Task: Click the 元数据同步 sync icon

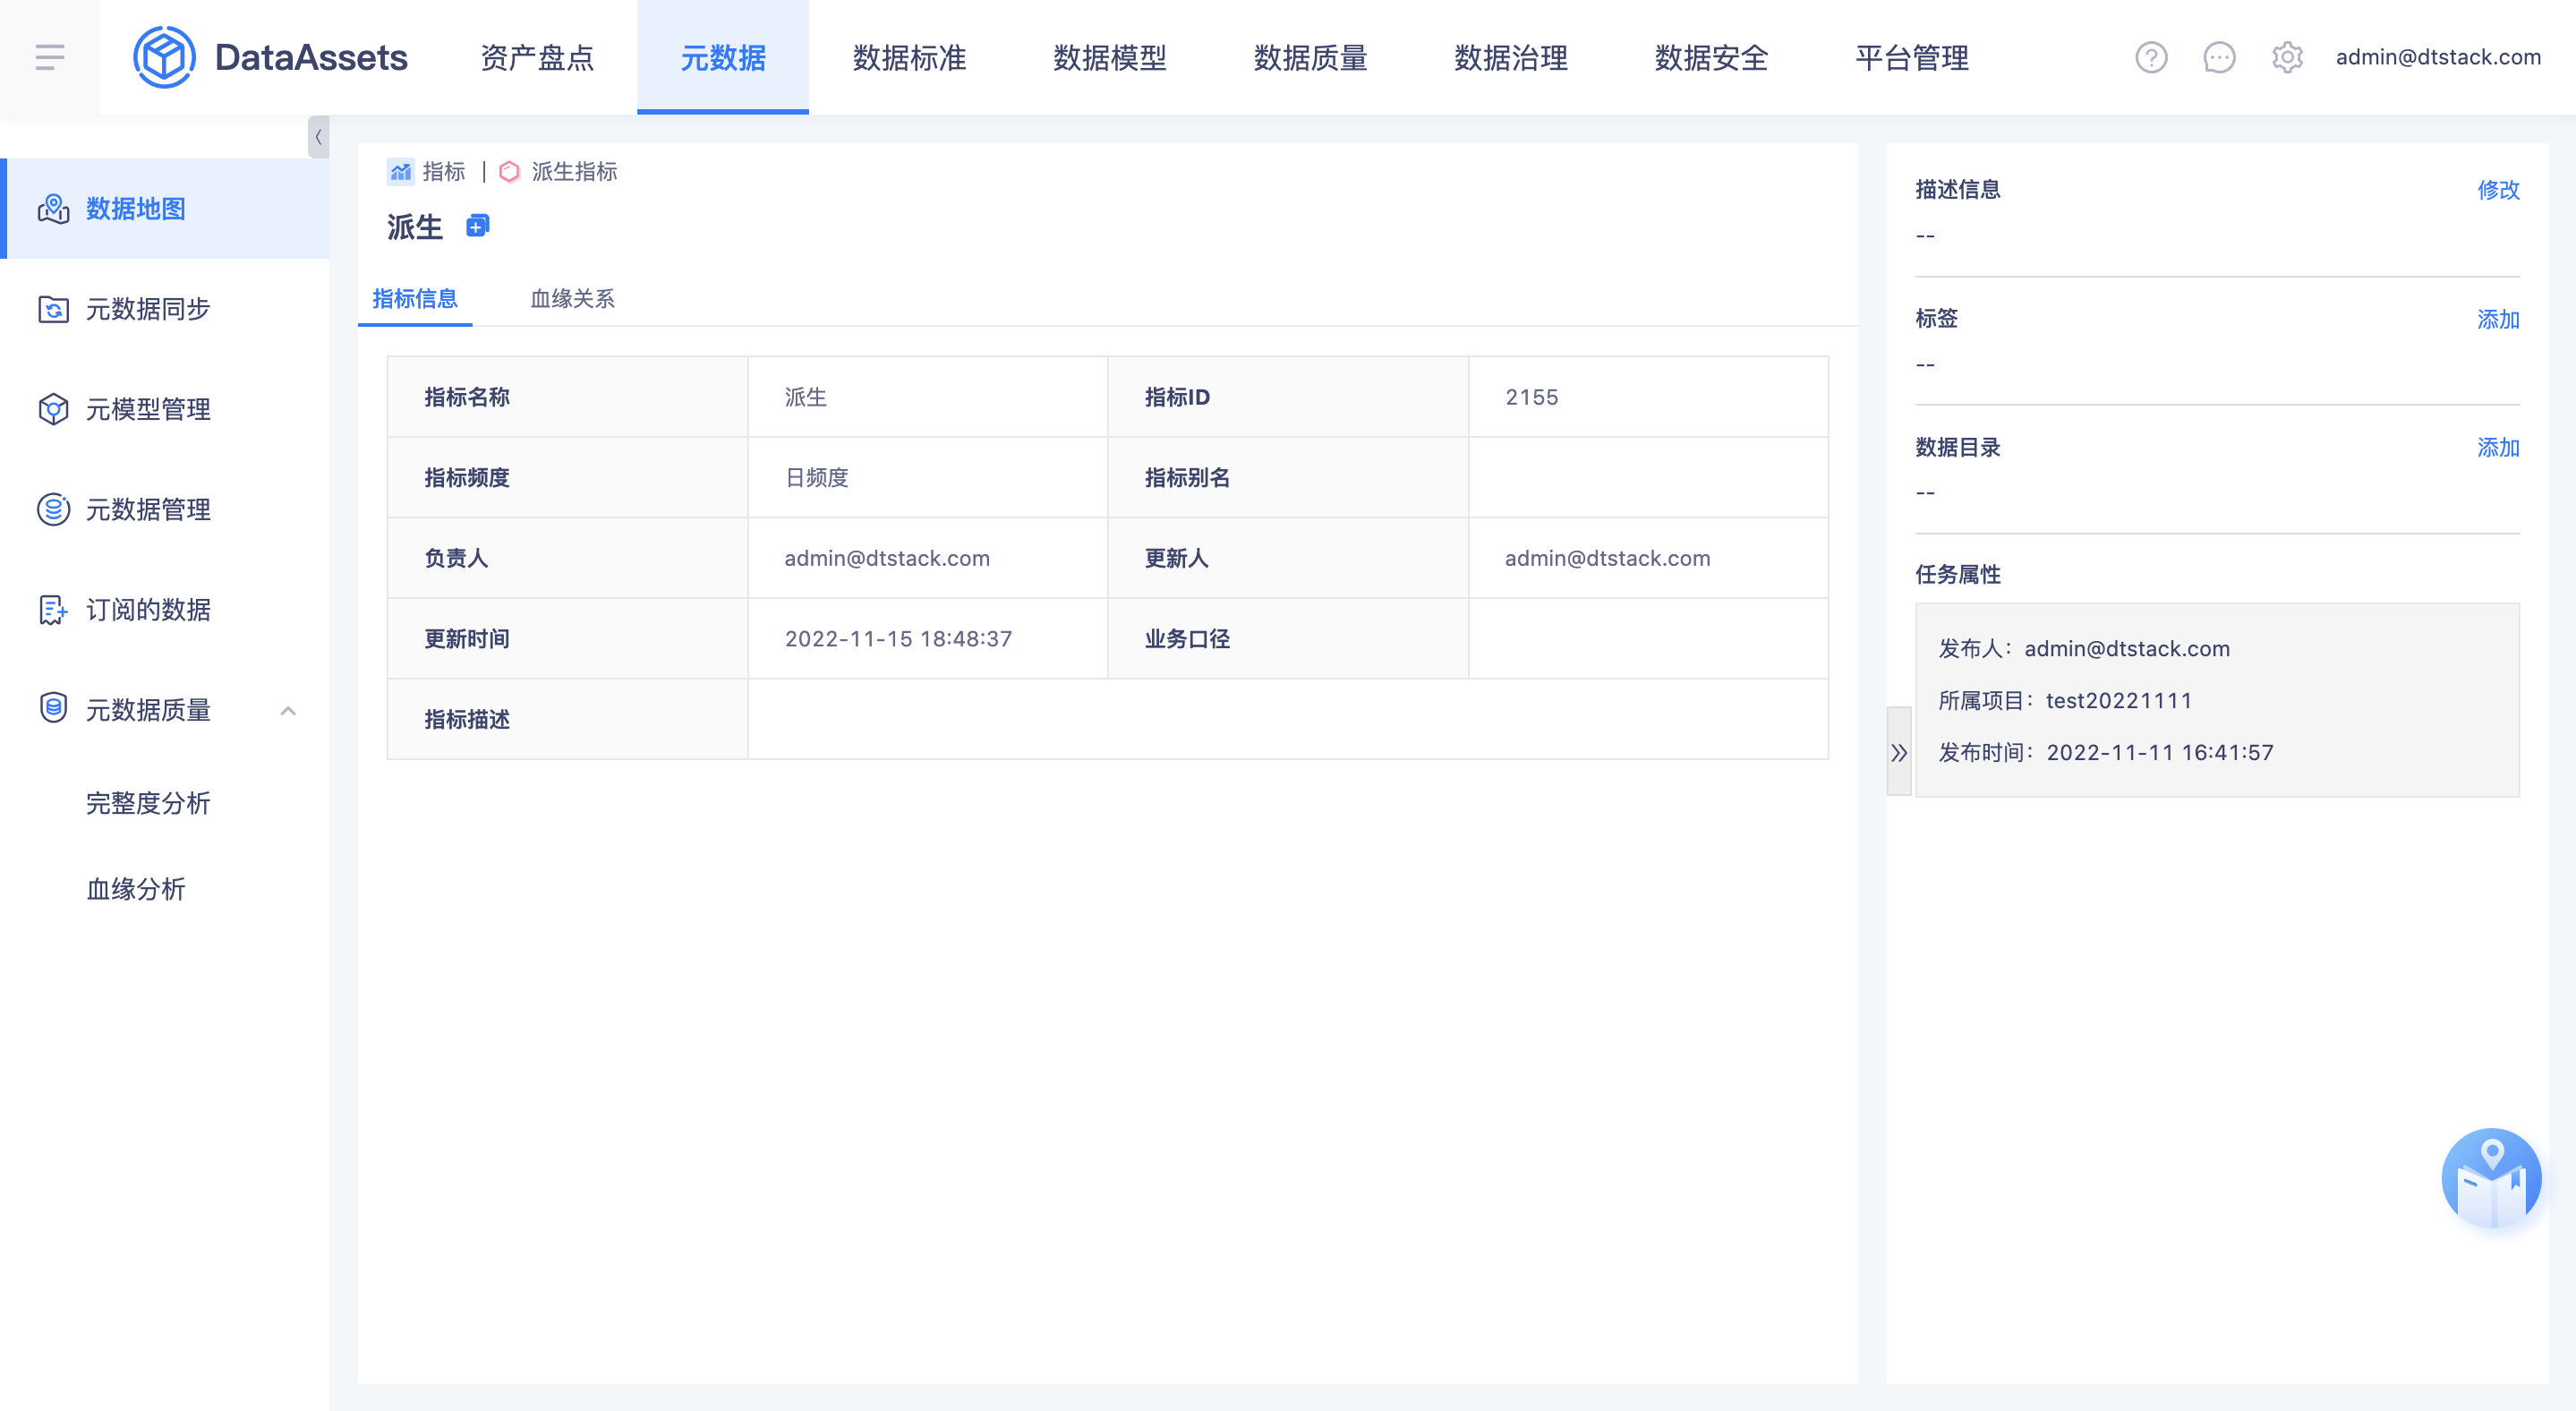Action: click(54, 309)
